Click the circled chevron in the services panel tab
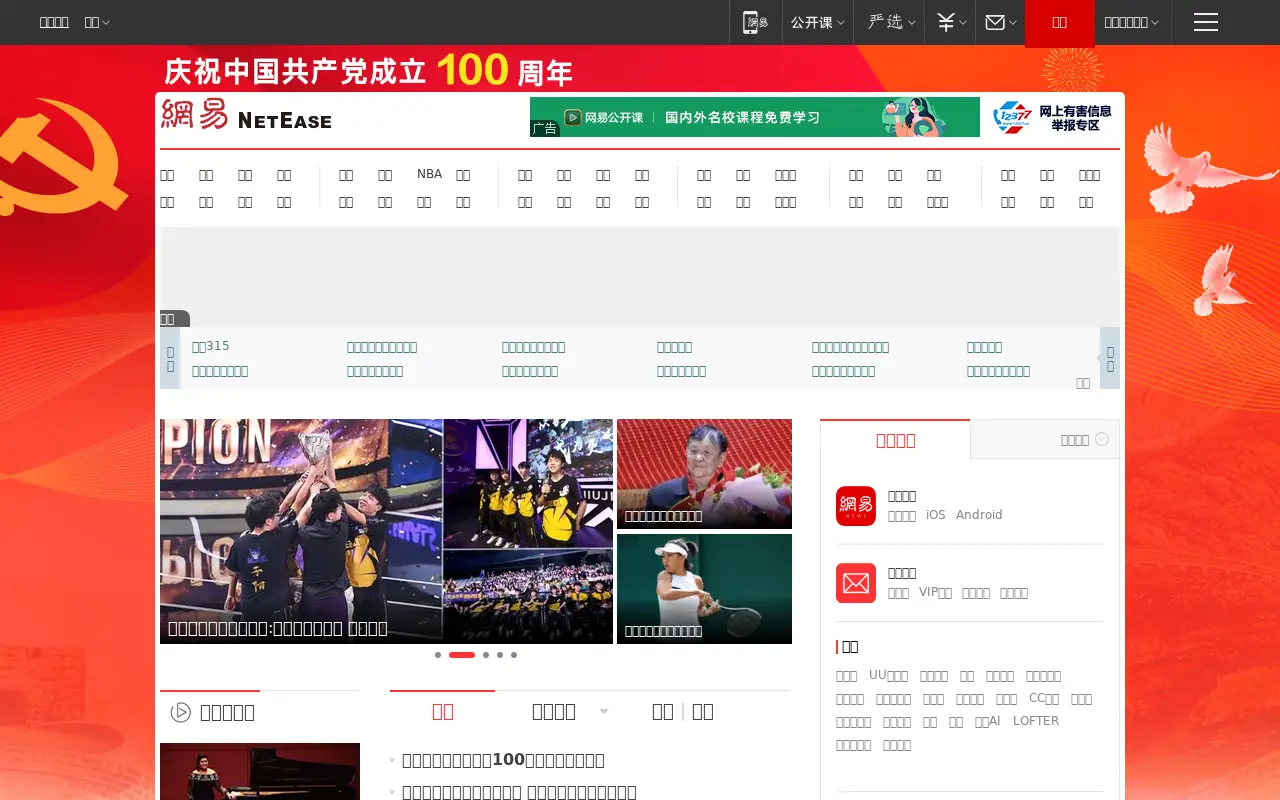1280x800 pixels. click(x=1102, y=439)
